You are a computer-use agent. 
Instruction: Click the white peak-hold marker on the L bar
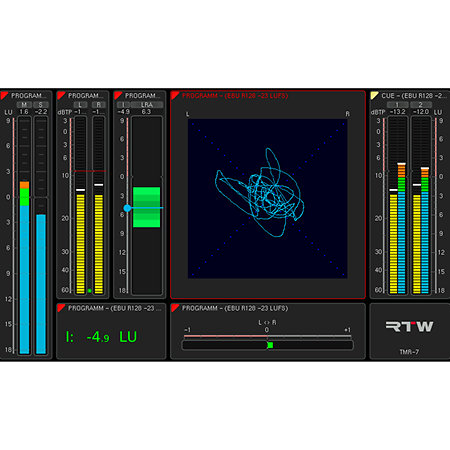pyautogui.click(x=80, y=190)
